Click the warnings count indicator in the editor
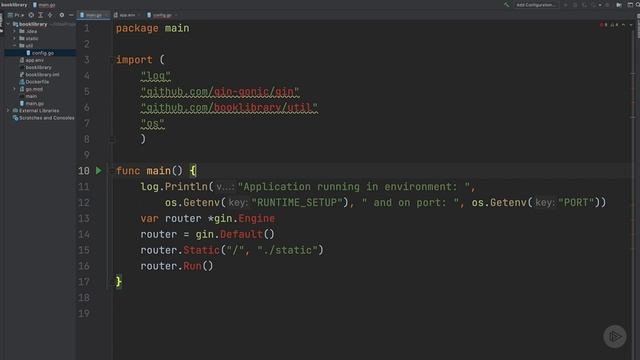This screenshot has width=640, height=360. 614,25
